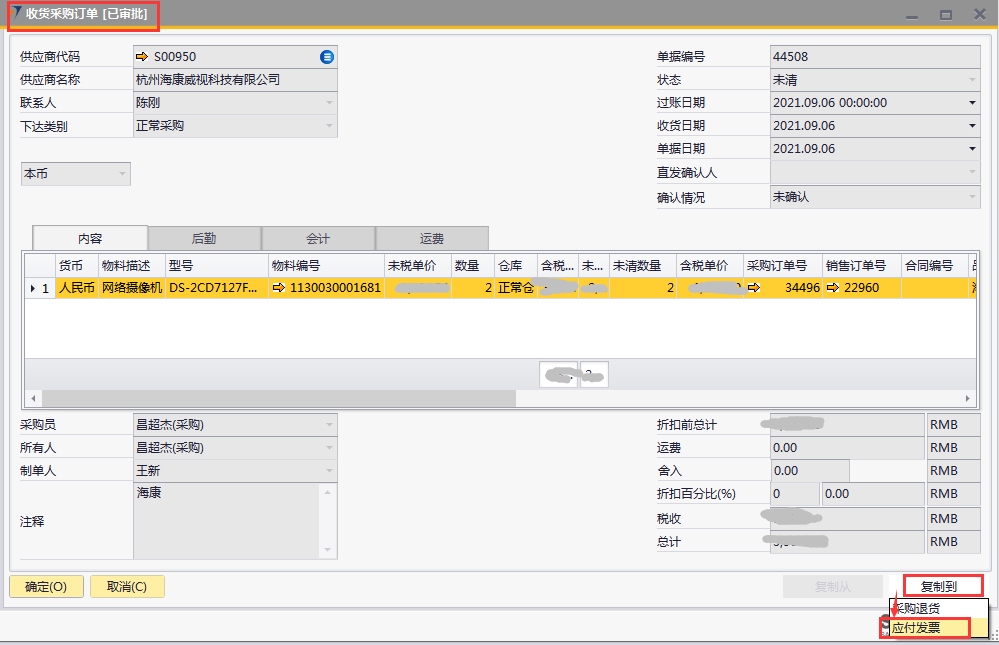This screenshot has width=999, height=645.
Task: Click row 1 header triangle marker
Action: (33, 288)
